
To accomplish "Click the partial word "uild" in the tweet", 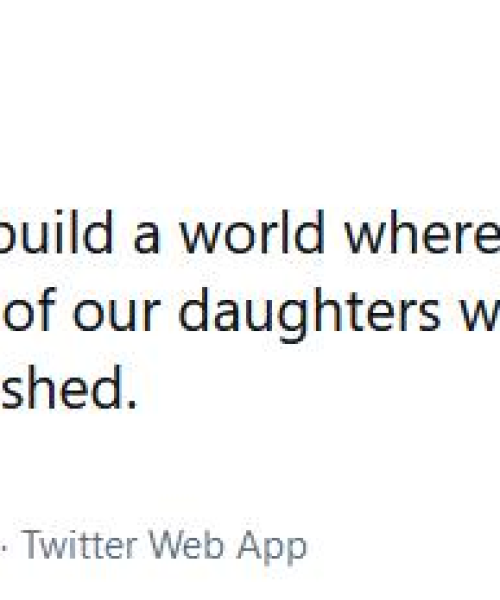I will point(57,232).
